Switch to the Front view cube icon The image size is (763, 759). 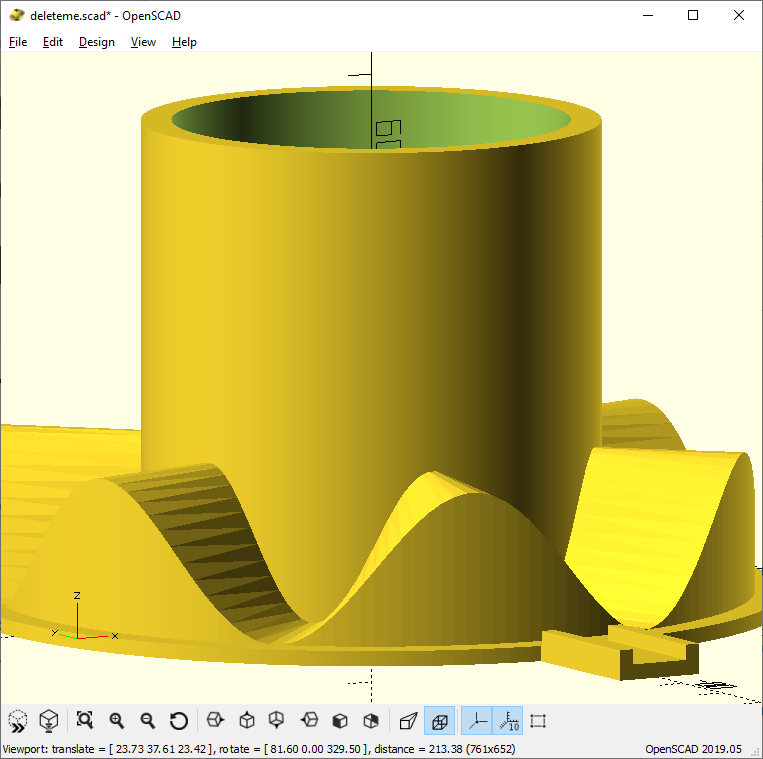pyautogui.click(x=340, y=720)
